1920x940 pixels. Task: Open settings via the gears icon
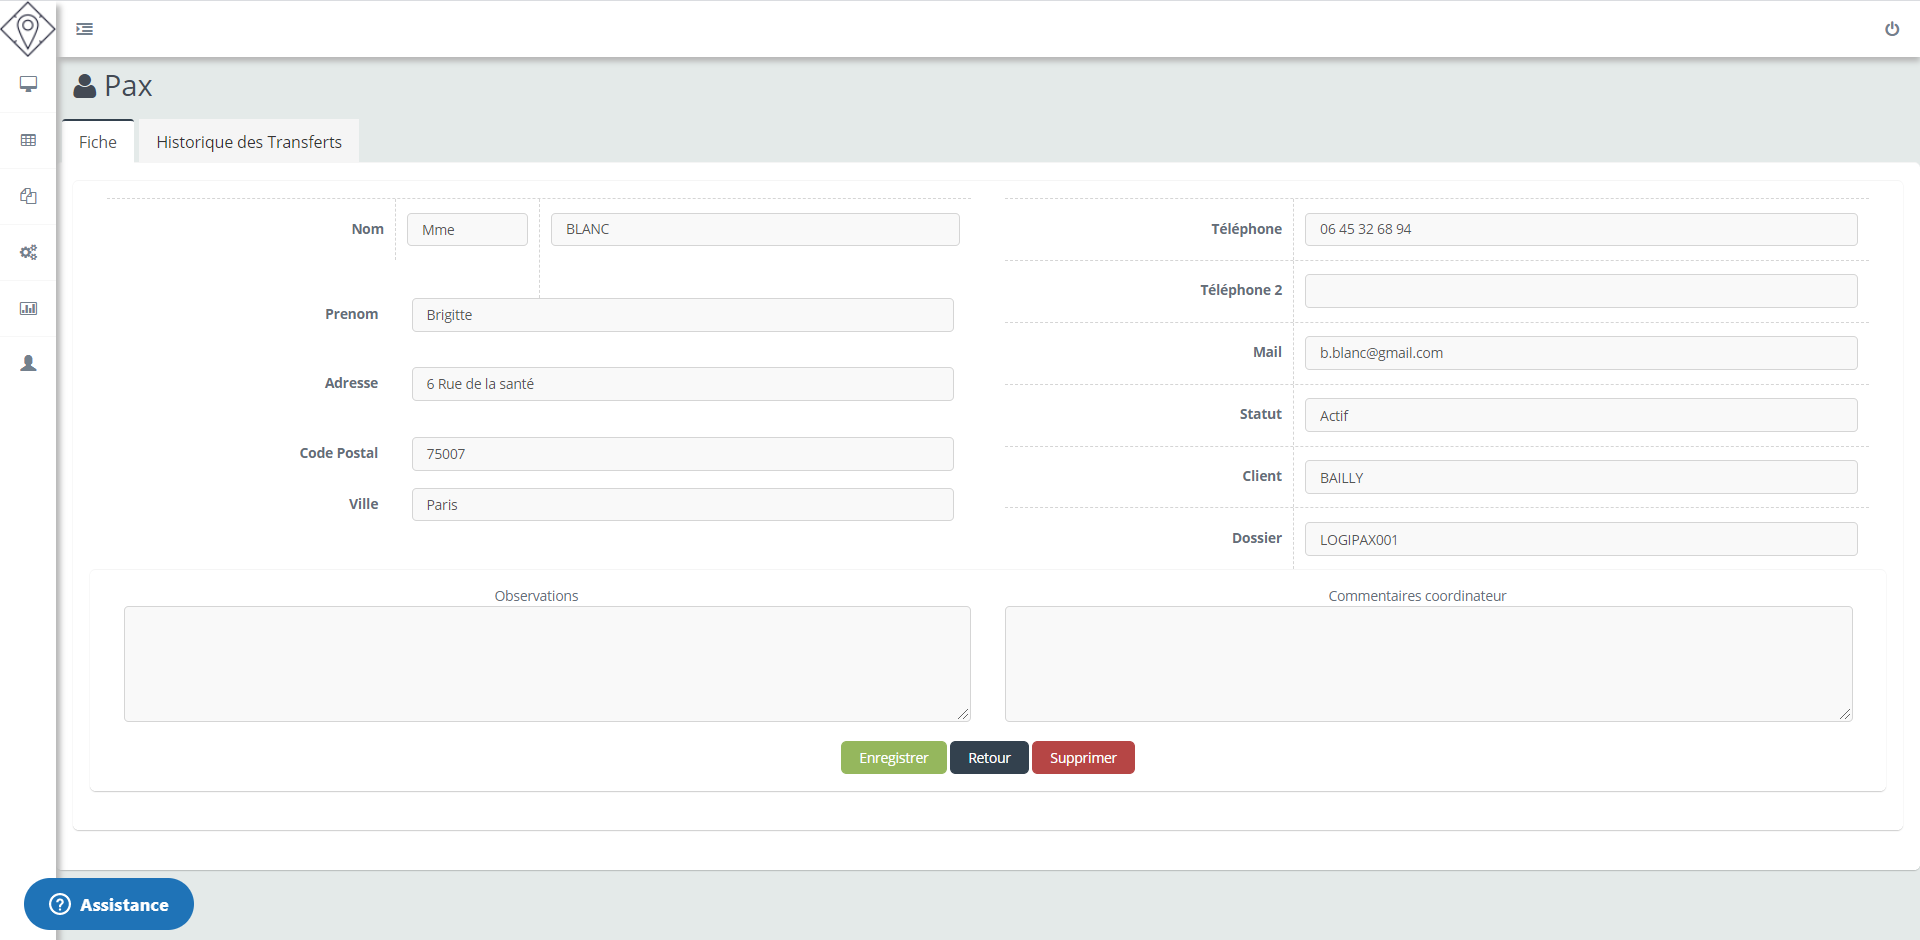pos(28,252)
